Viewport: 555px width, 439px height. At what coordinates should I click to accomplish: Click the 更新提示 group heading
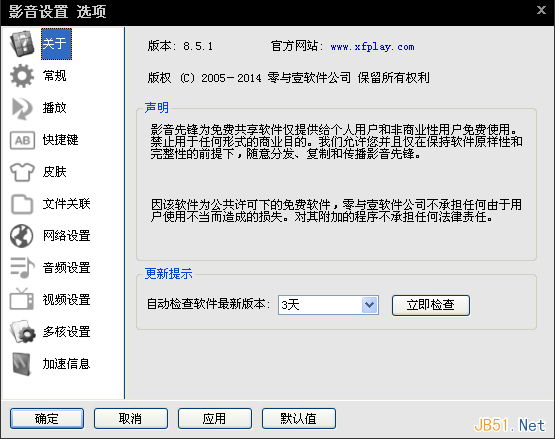click(x=168, y=274)
